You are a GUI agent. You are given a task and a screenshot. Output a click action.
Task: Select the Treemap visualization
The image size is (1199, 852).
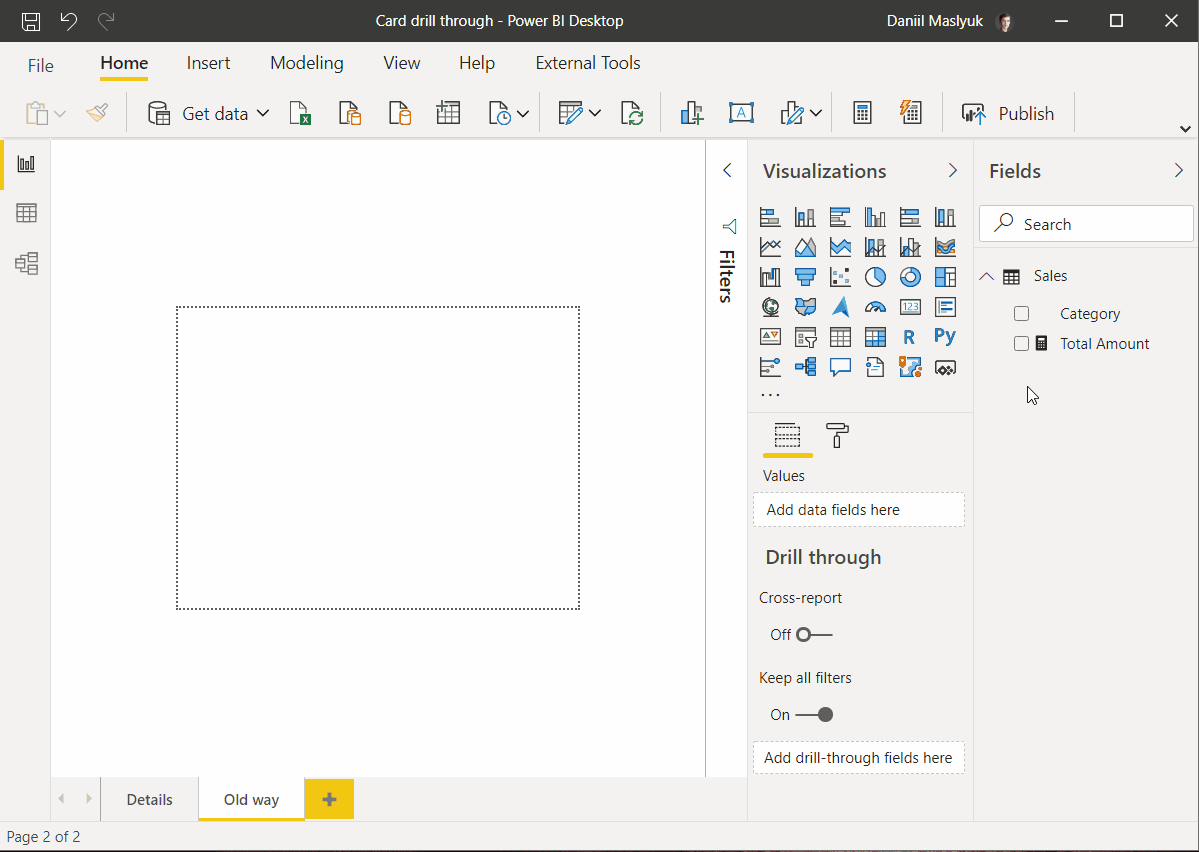pyautogui.click(x=945, y=277)
